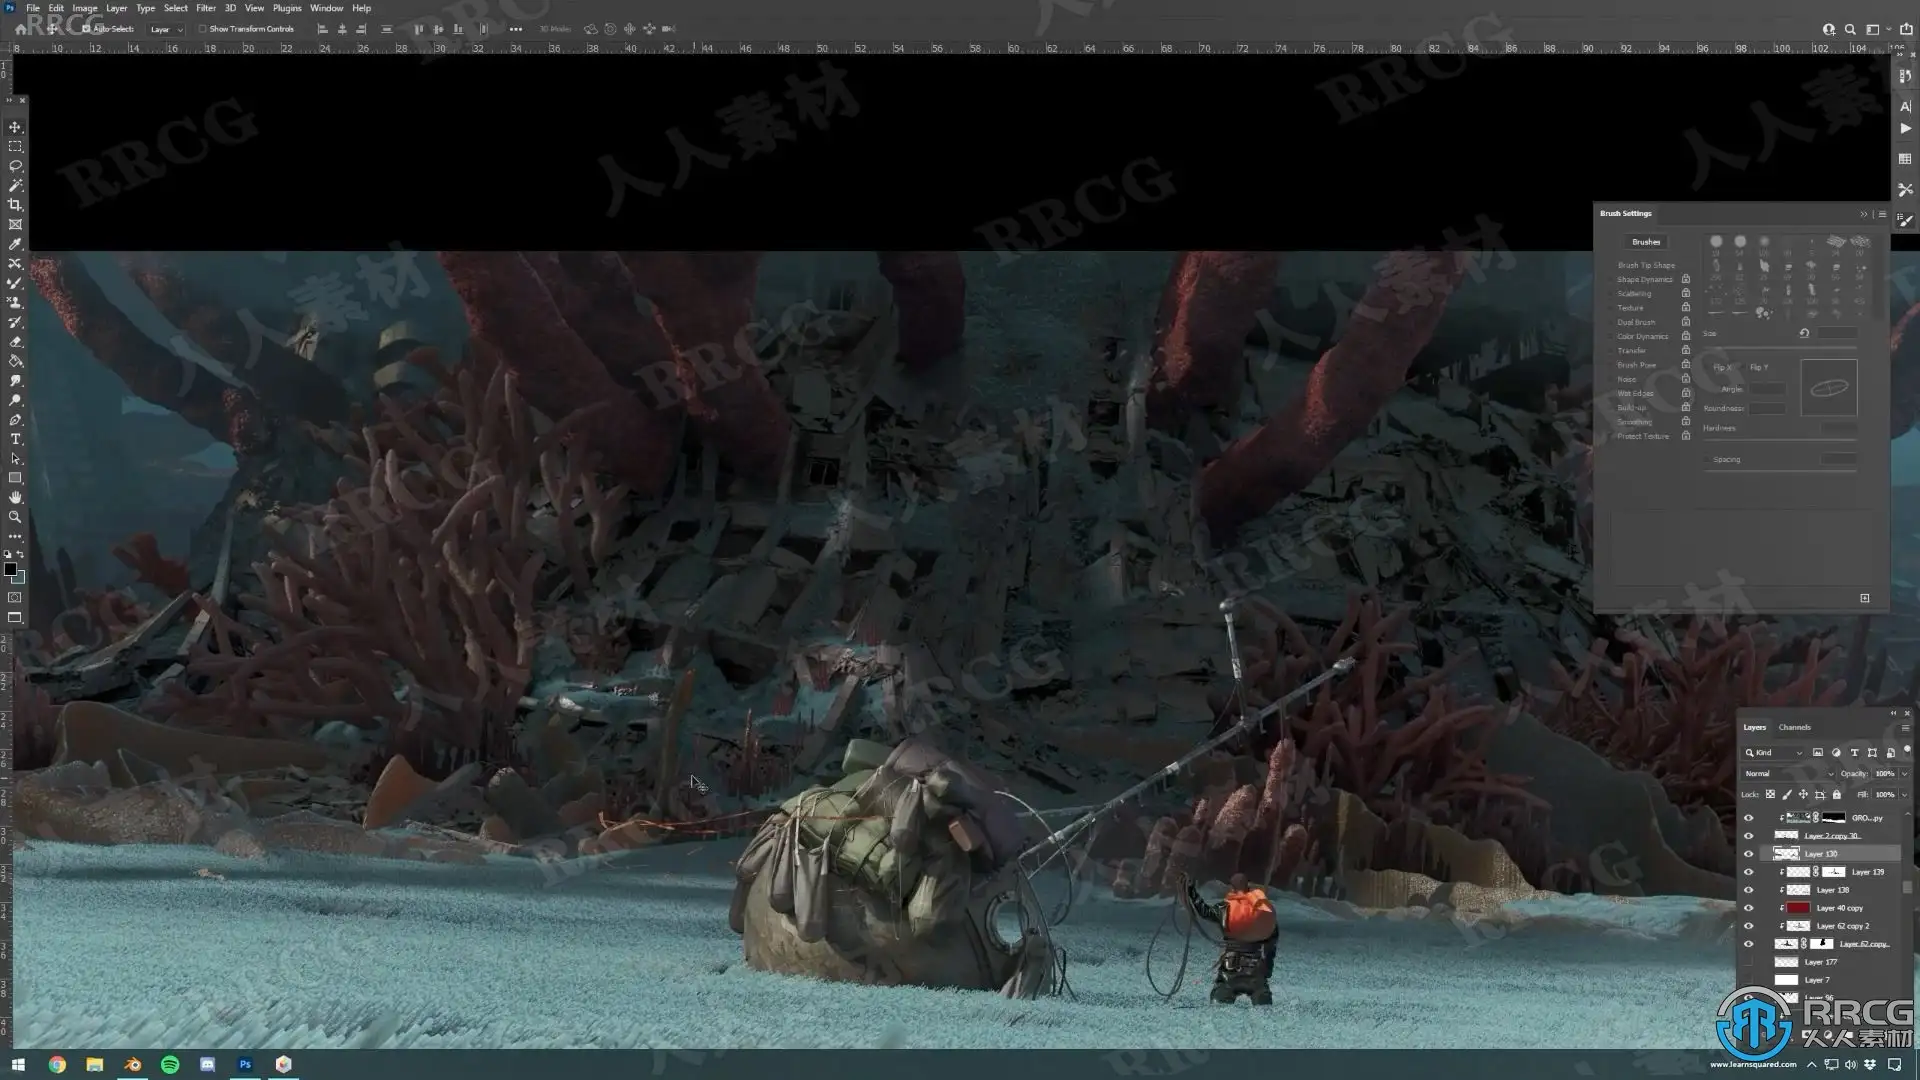
Task: Hide the Layer 130 layer
Action: click(x=1748, y=854)
